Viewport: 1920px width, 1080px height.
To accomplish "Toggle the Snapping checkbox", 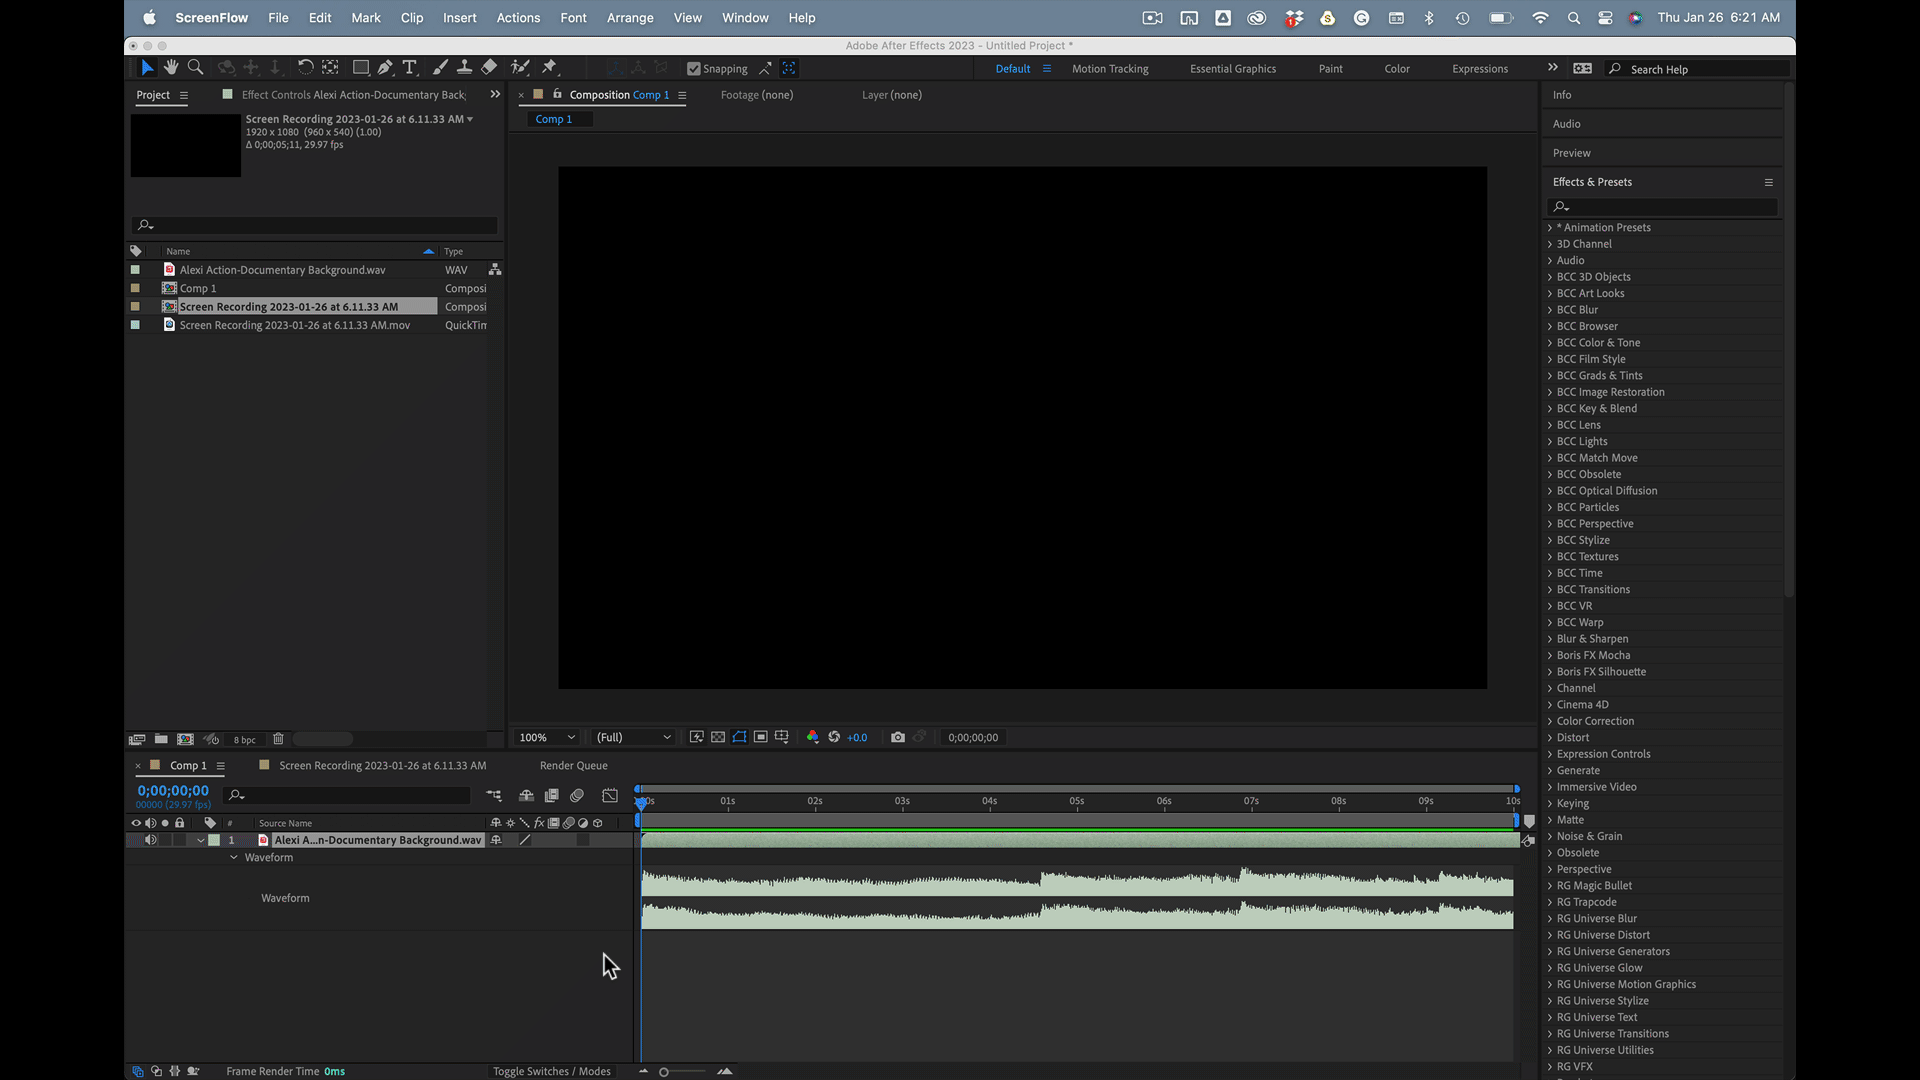I will pyautogui.click(x=694, y=69).
